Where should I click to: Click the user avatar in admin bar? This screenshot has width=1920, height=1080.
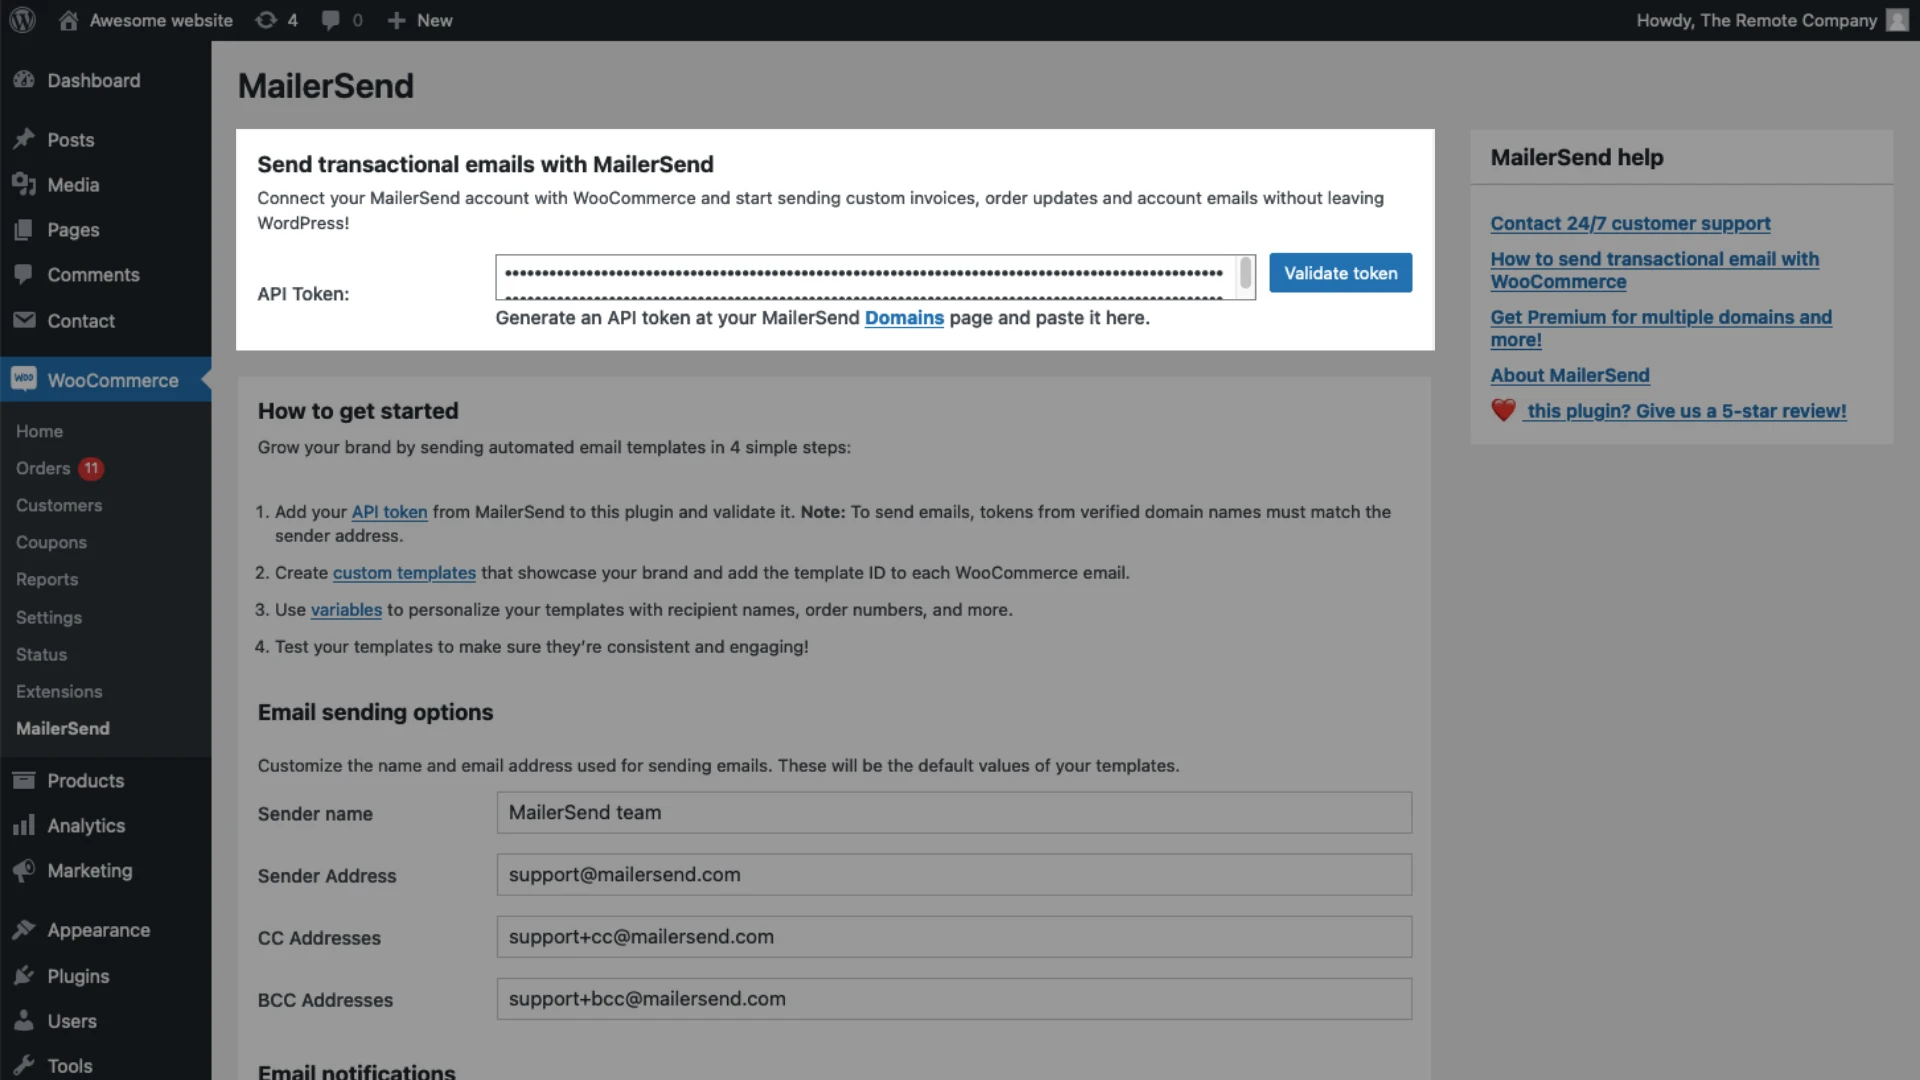coord(1897,20)
